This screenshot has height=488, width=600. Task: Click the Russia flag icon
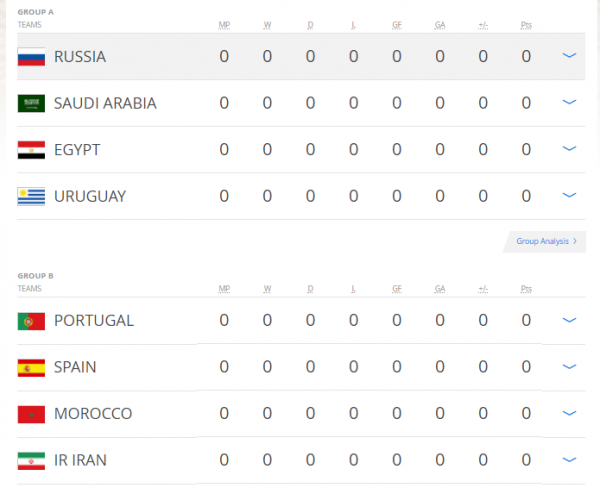pyautogui.click(x=31, y=57)
